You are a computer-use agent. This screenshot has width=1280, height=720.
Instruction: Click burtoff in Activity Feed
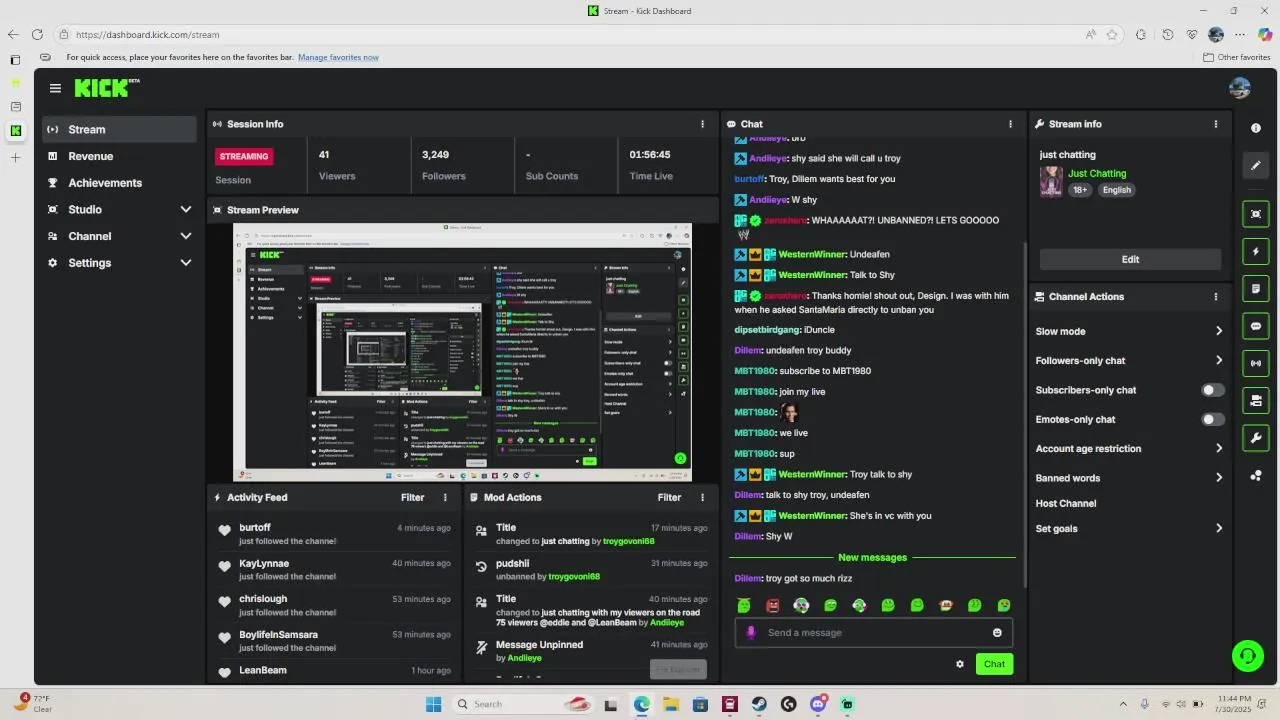255,527
